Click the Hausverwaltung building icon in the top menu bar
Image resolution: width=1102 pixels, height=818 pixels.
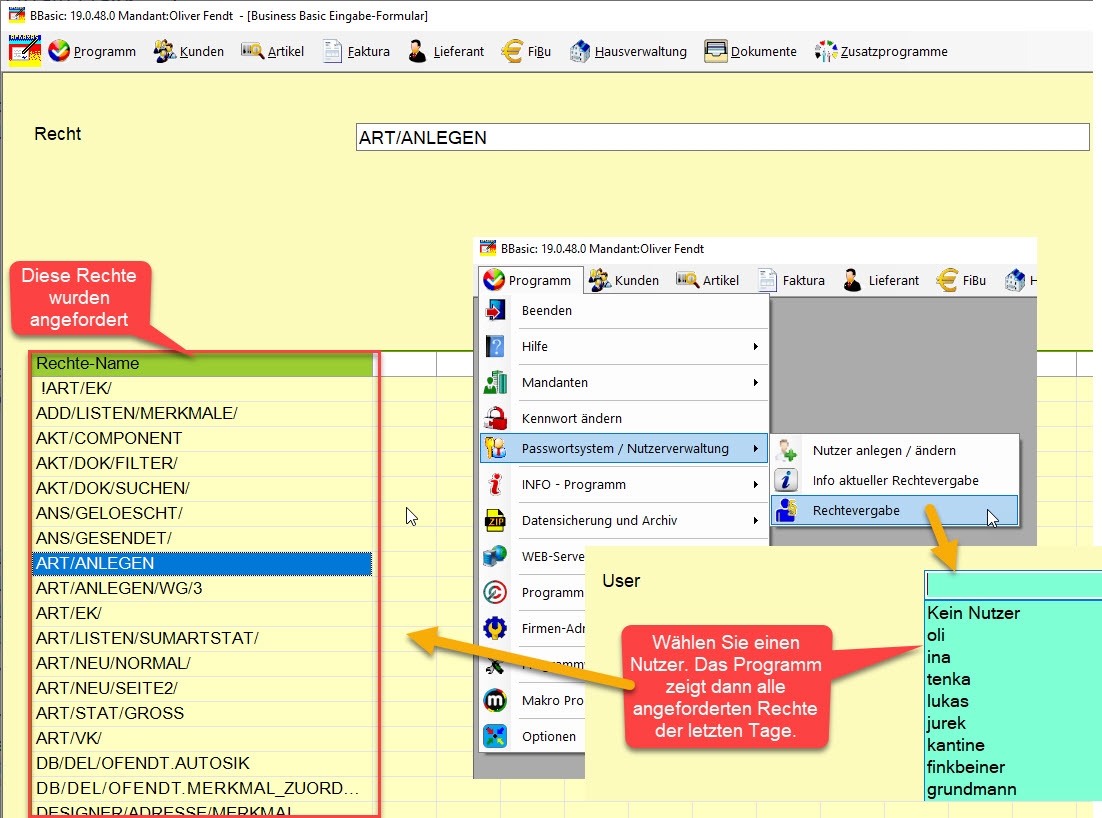pos(580,51)
